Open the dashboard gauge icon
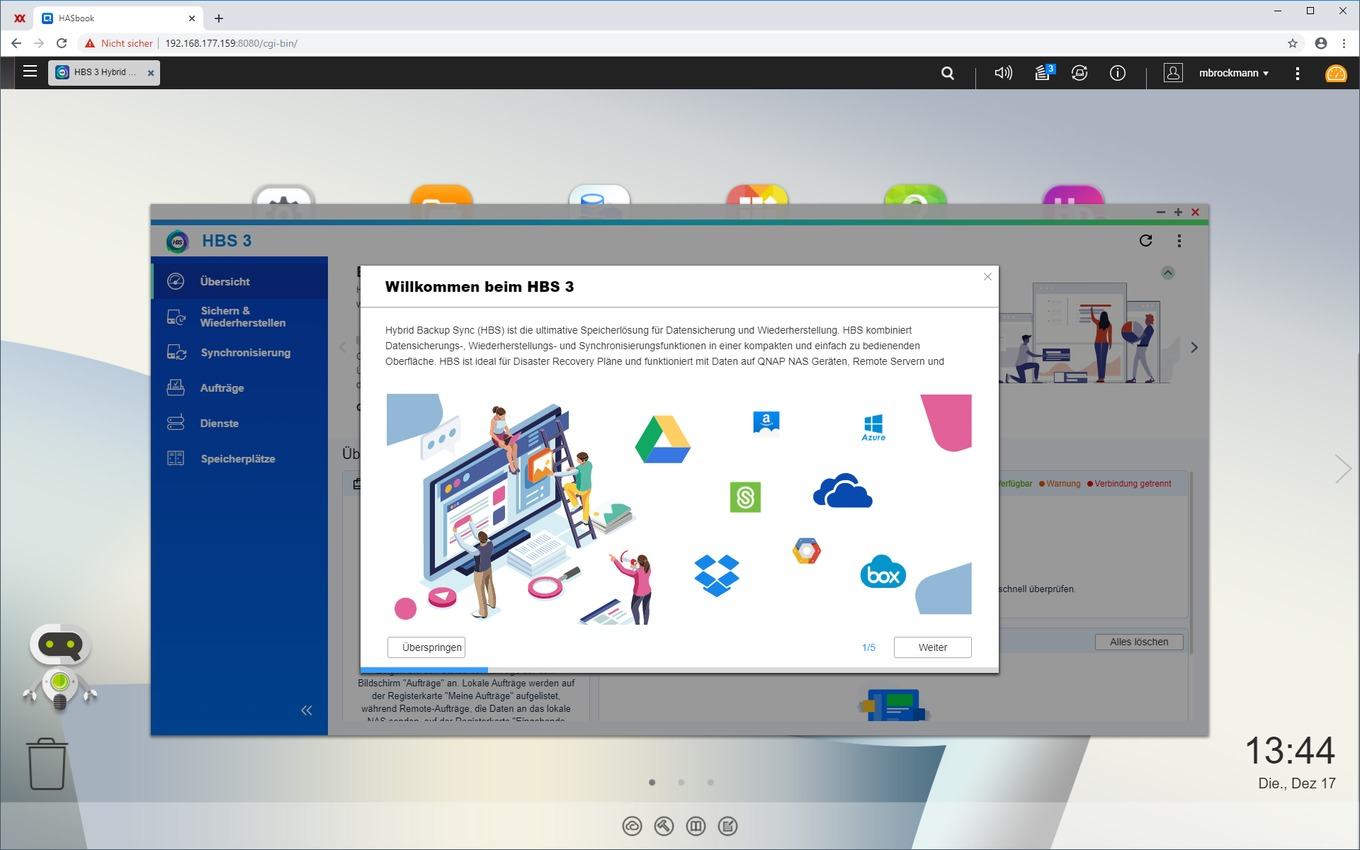This screenshot has width=1360, height=850. point(1336,73)
